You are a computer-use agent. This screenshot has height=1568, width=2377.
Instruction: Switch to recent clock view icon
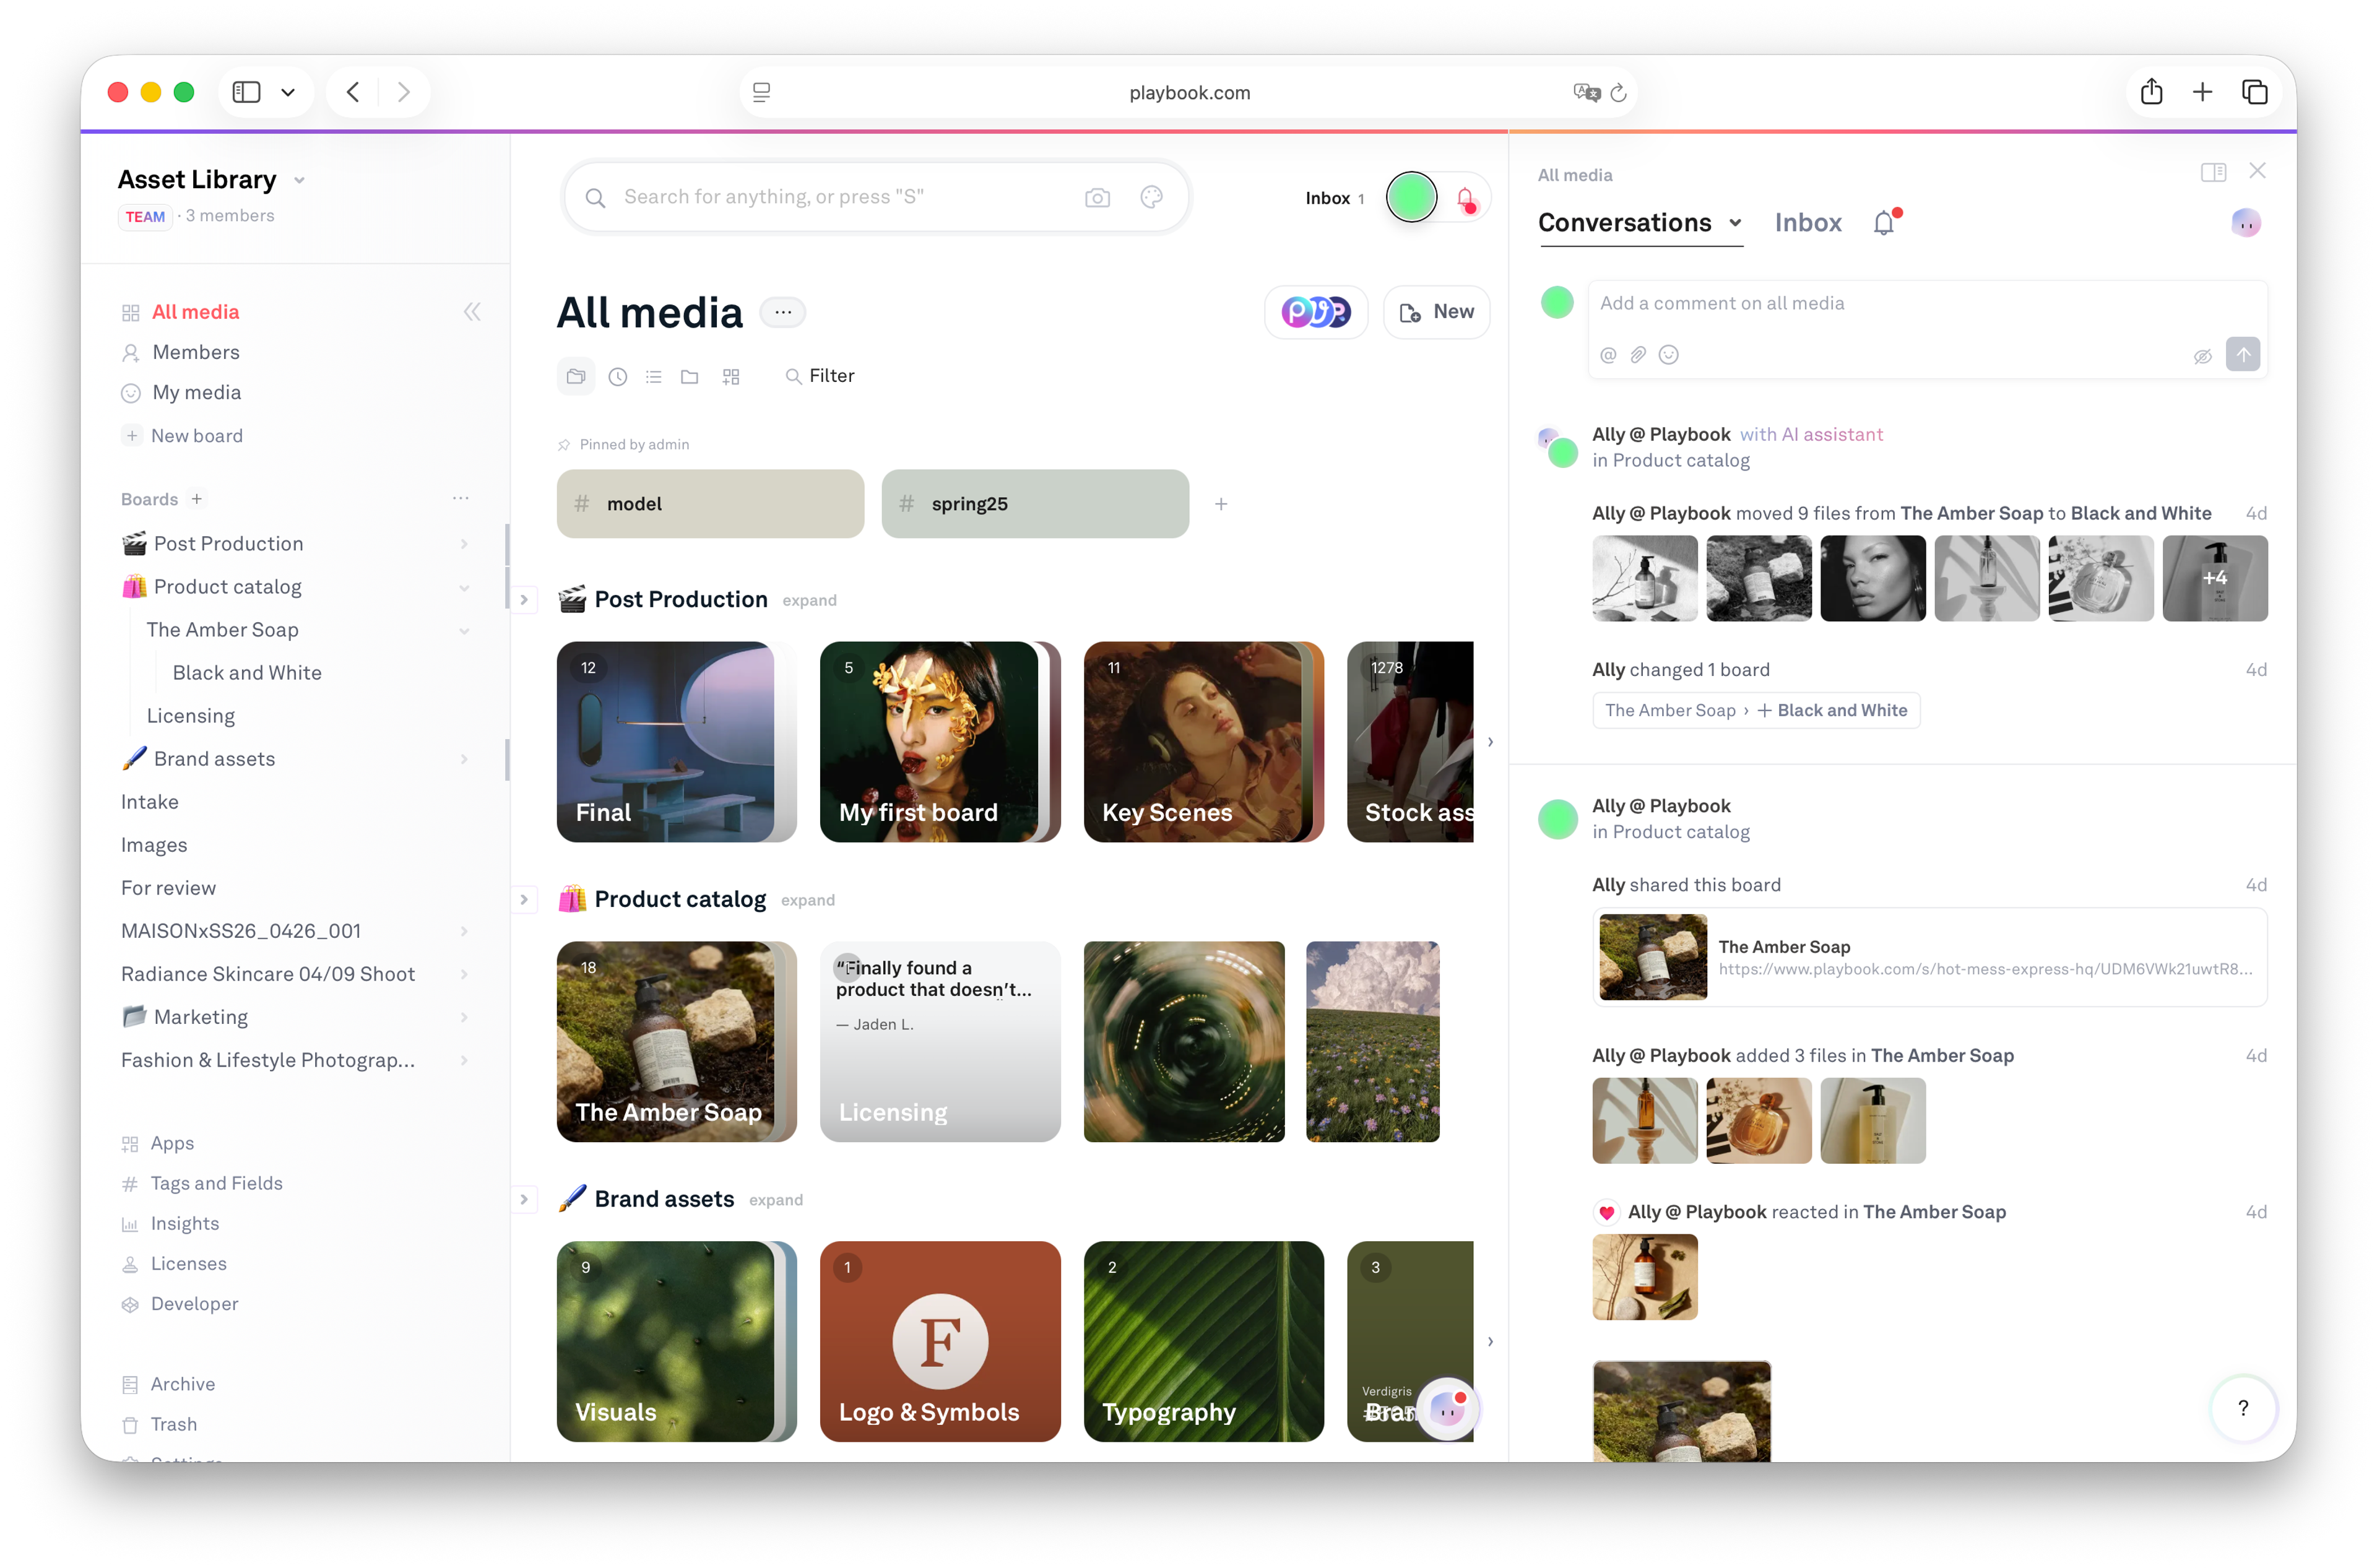tap(618, 377)
